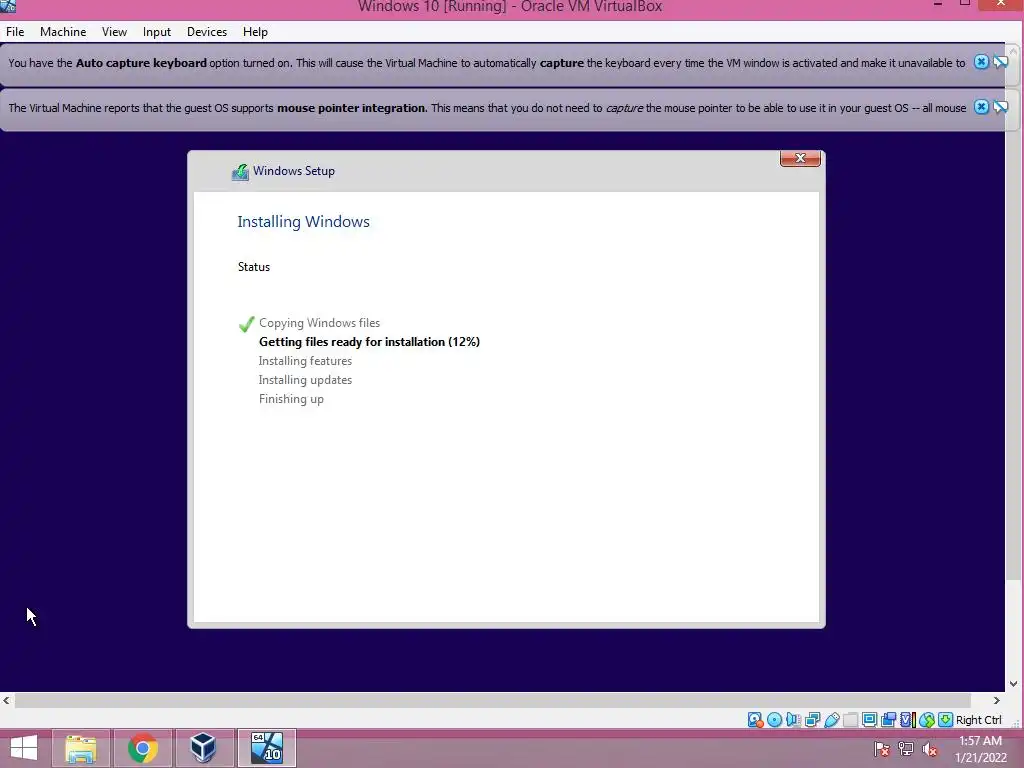
Task: Suppress the Auto capture keyboard message permanently
Action: coord(1000,62)
